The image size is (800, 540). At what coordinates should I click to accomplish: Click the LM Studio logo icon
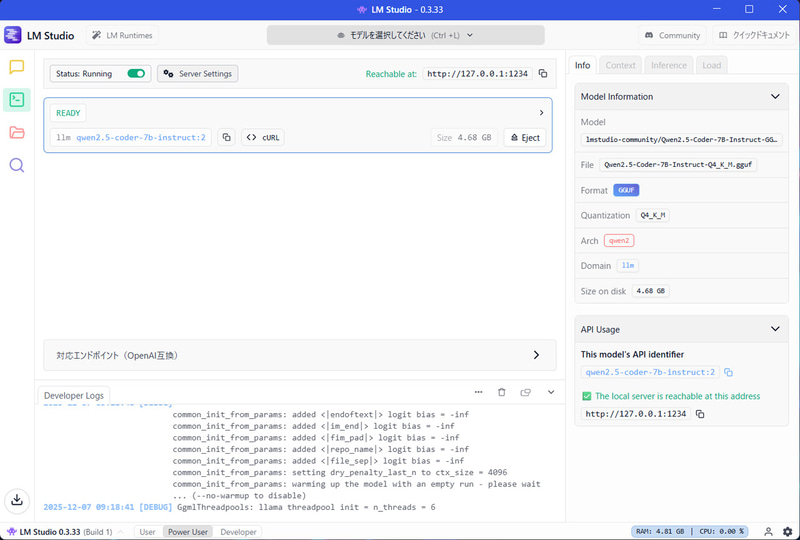coord(12,35)
